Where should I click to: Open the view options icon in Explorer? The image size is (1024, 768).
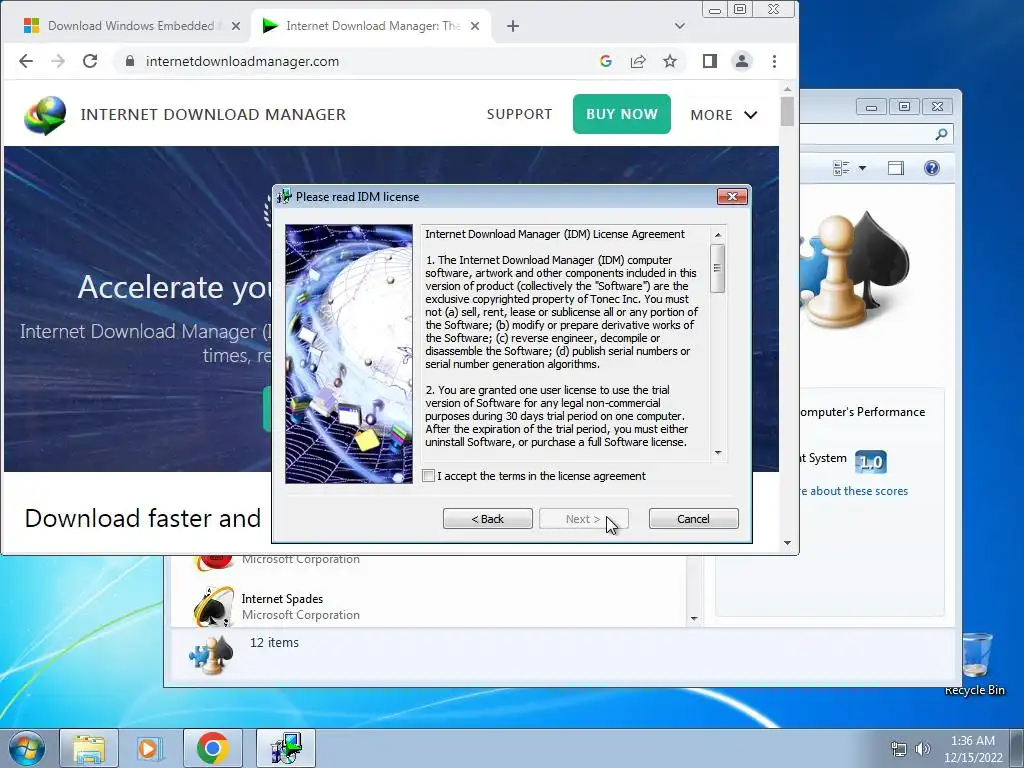pos(841,168)
